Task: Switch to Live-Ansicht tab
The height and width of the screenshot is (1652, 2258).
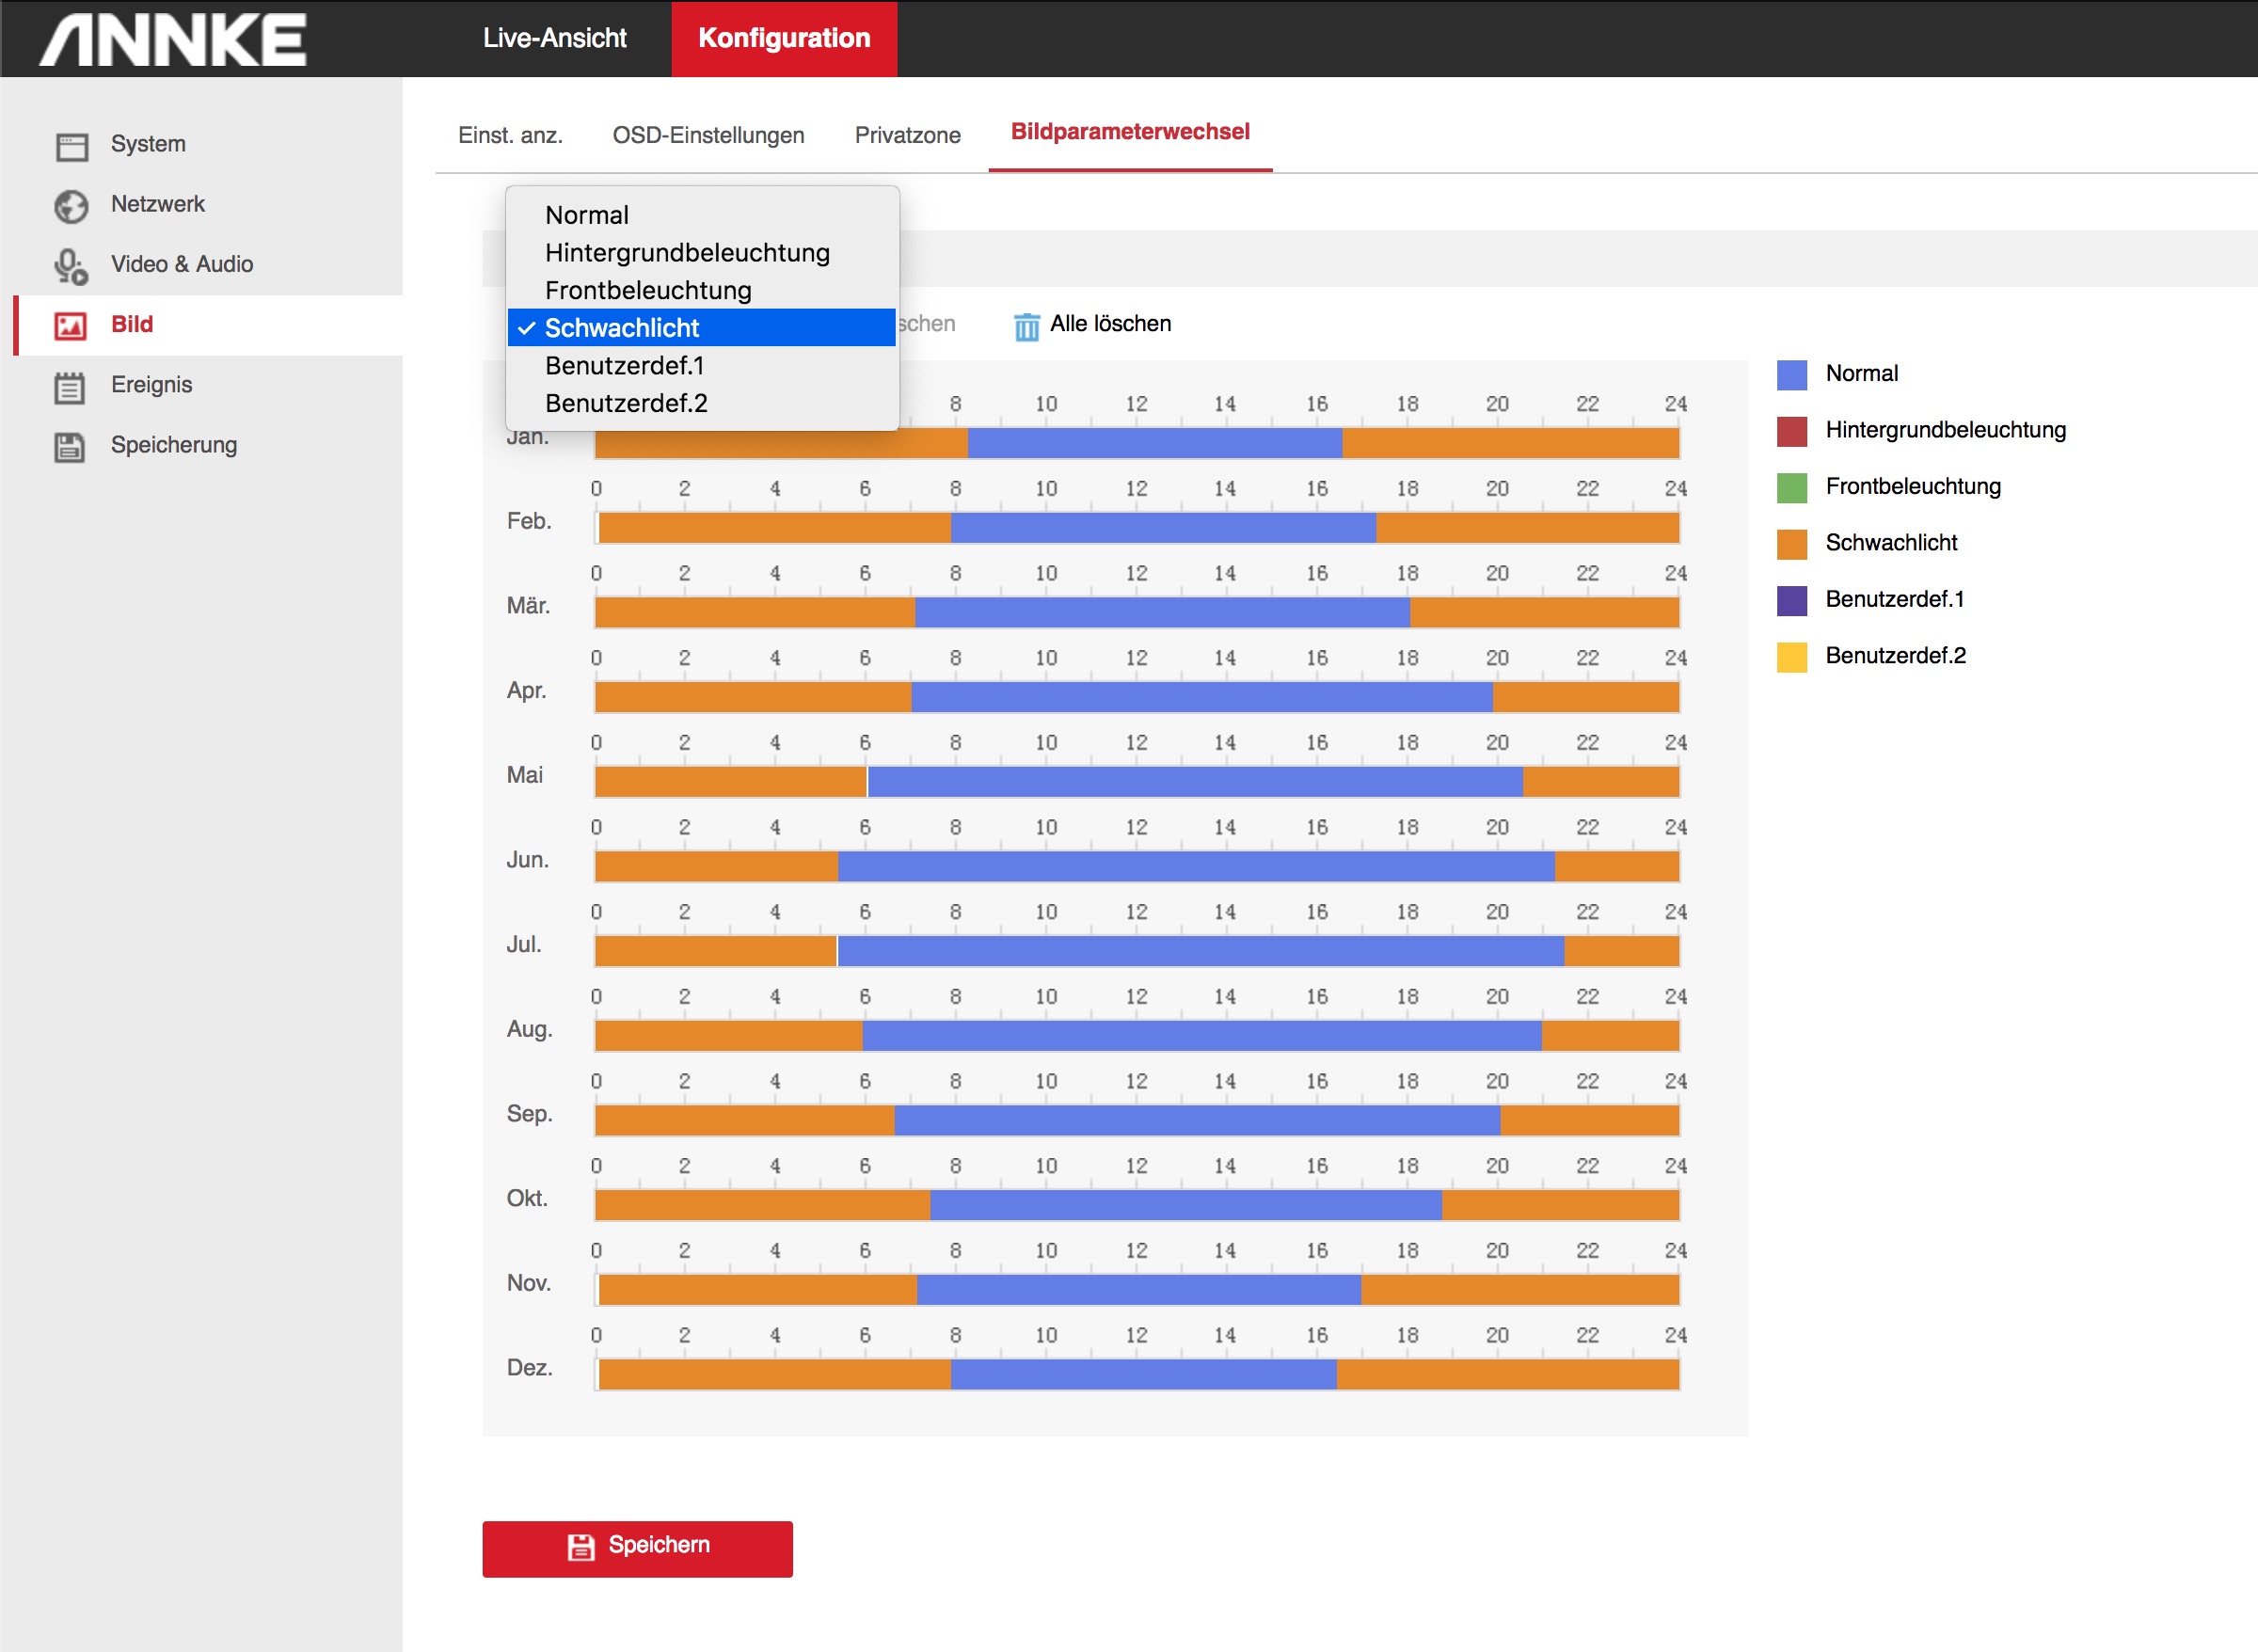Action: tap(554, 39)
